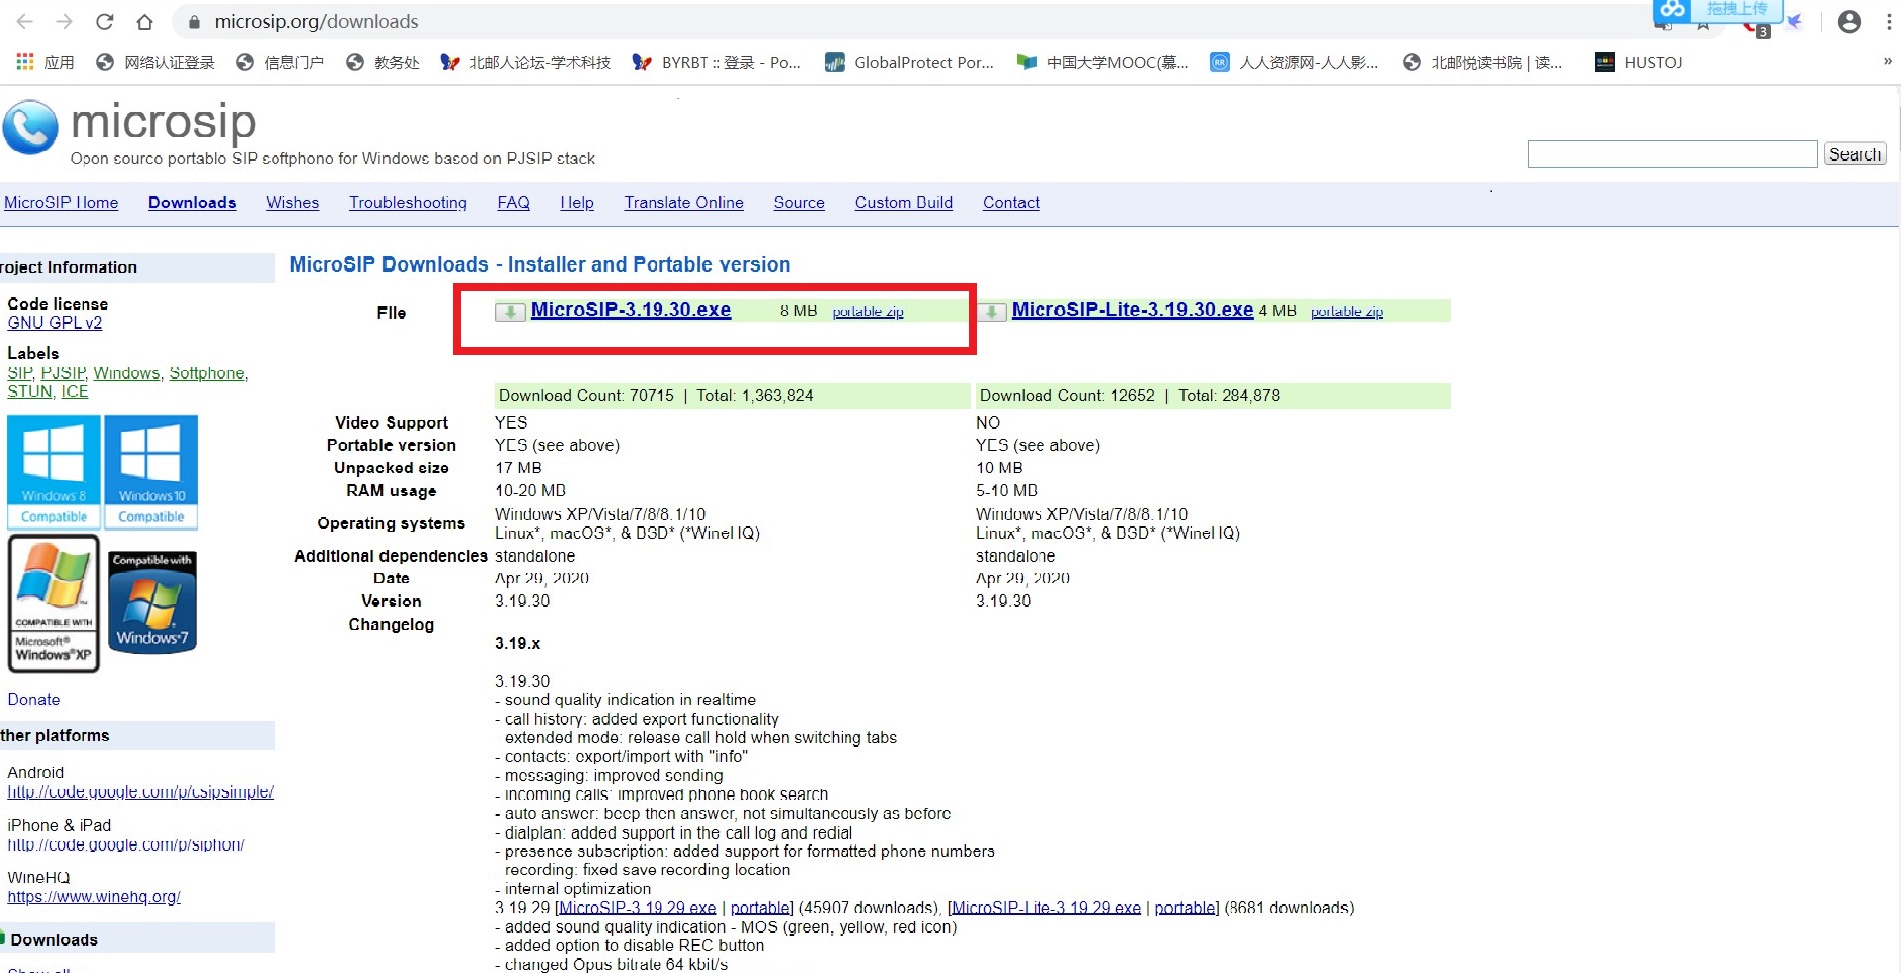Click the ICE label link
The height and width of the screenshot is (973, 1901).
point(75,391)
